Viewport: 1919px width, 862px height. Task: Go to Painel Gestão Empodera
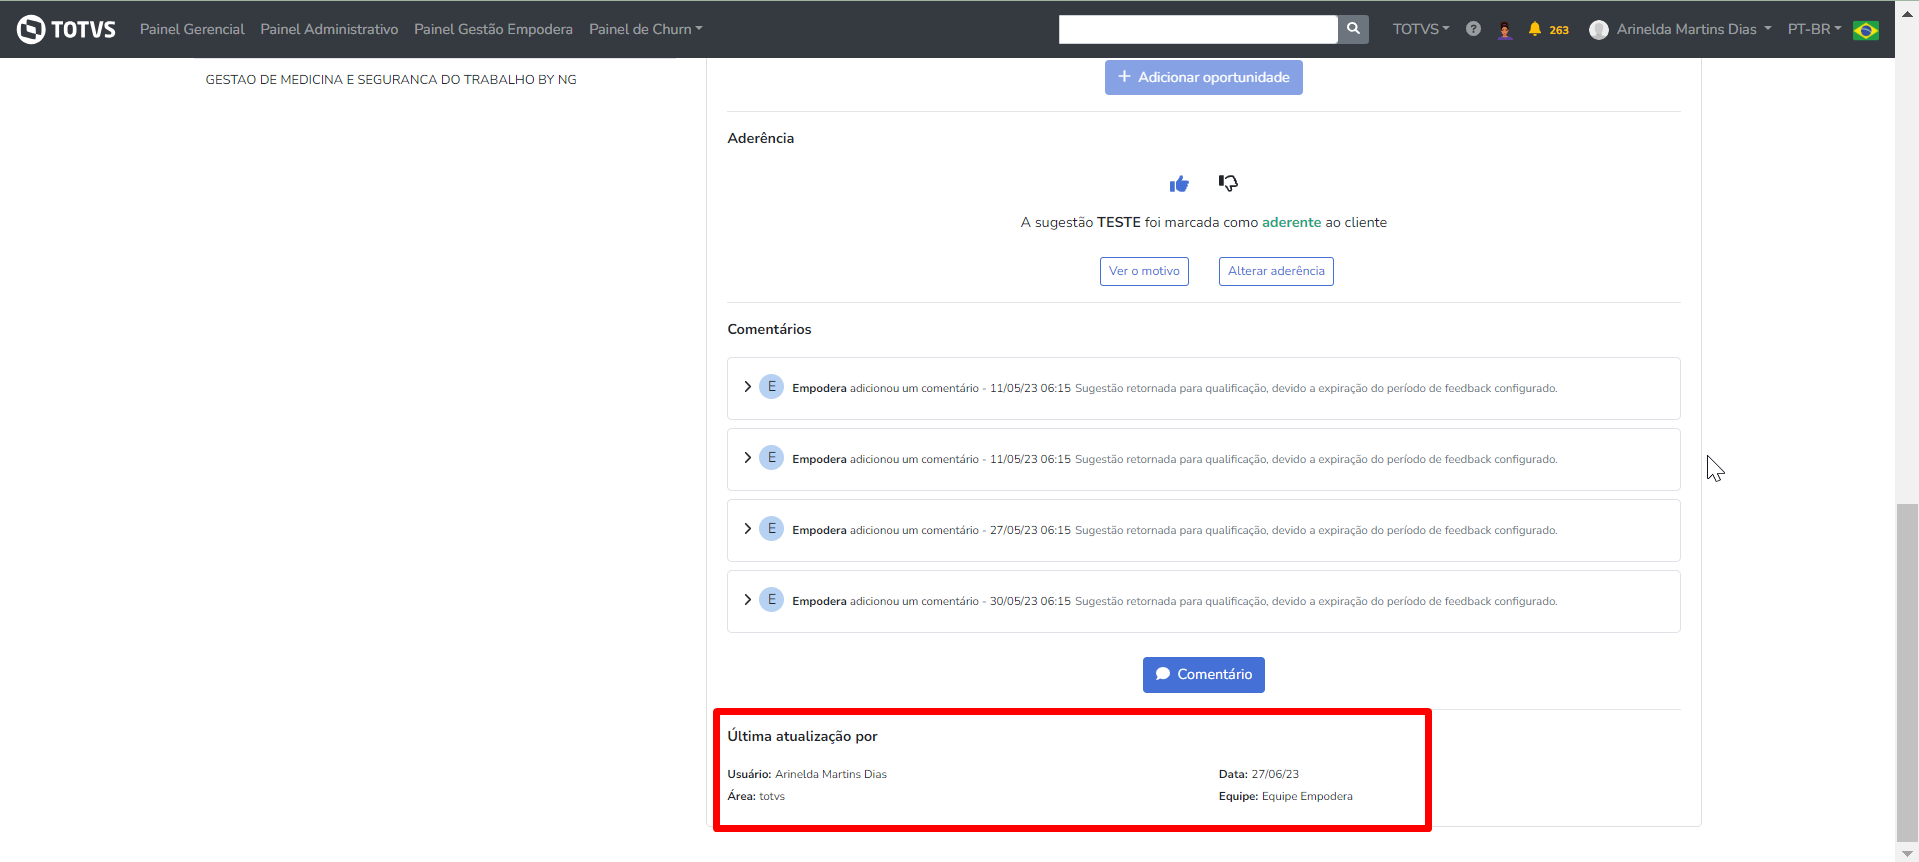[x=493, y=29]
